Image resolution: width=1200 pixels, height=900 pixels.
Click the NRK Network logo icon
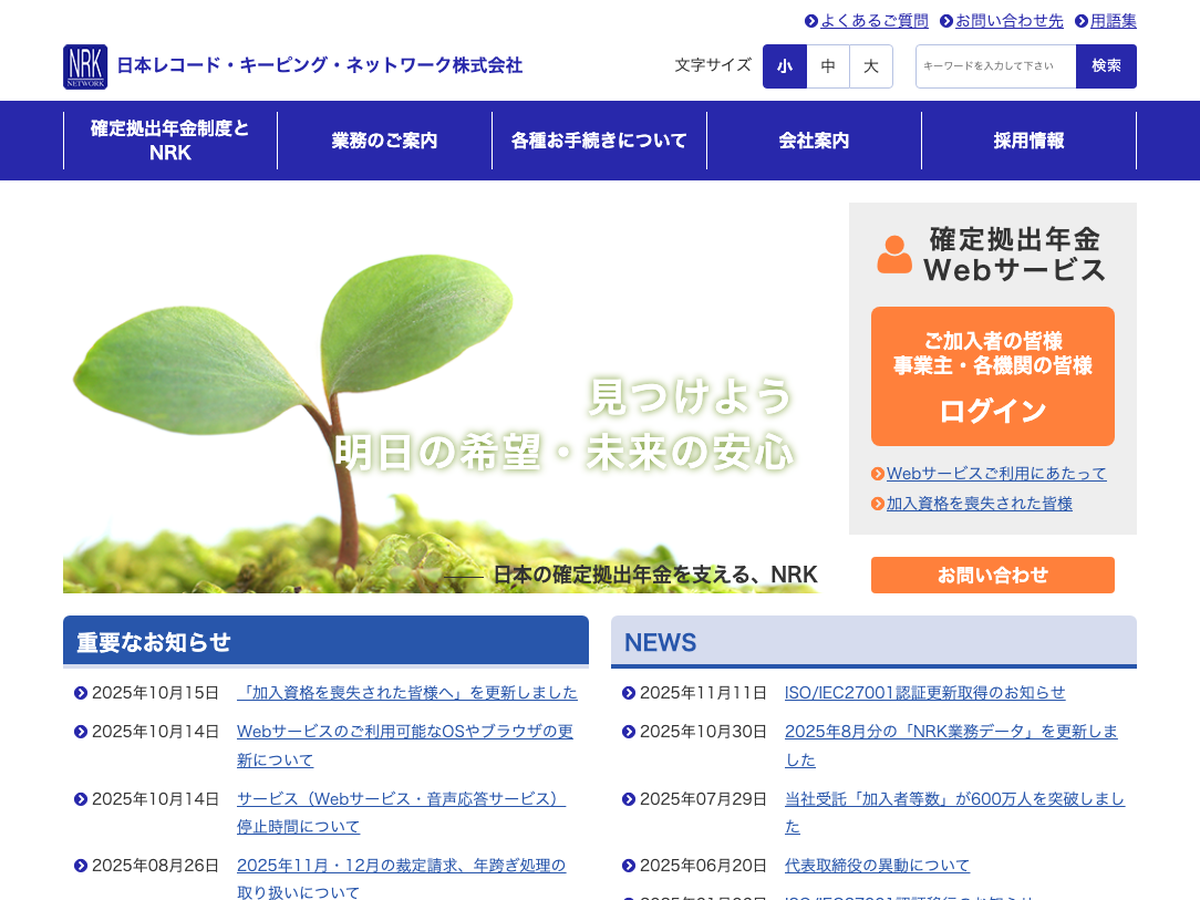click(x=85, y=66)
